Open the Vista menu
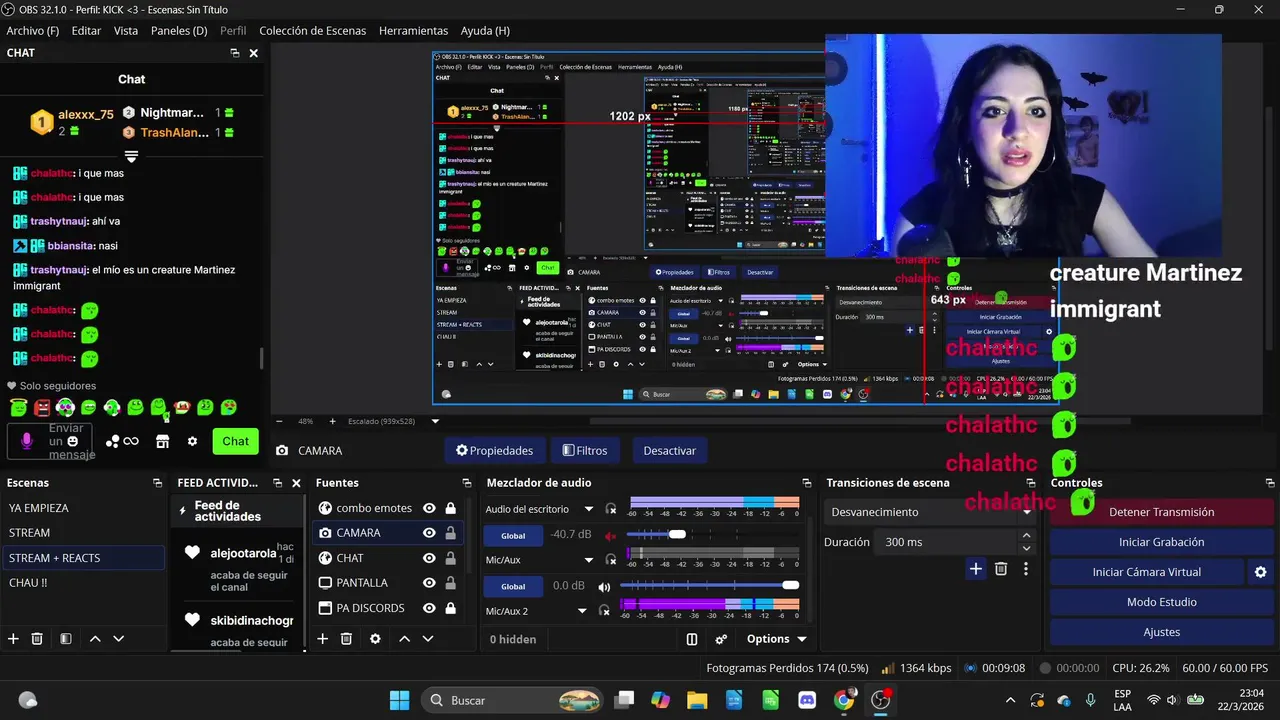 [126, 31]
